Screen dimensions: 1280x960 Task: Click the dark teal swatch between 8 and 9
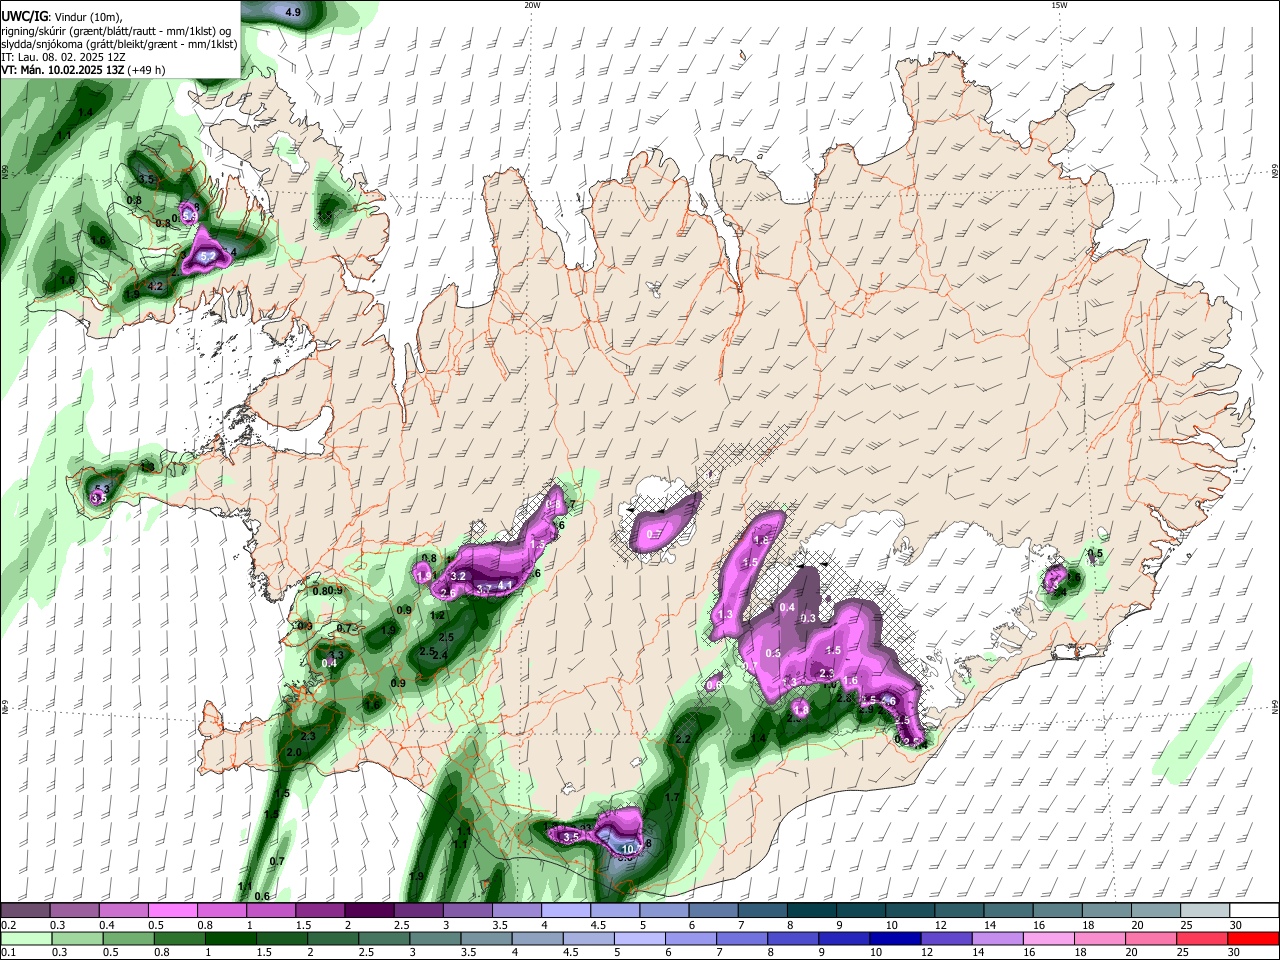tap(813, 911)
